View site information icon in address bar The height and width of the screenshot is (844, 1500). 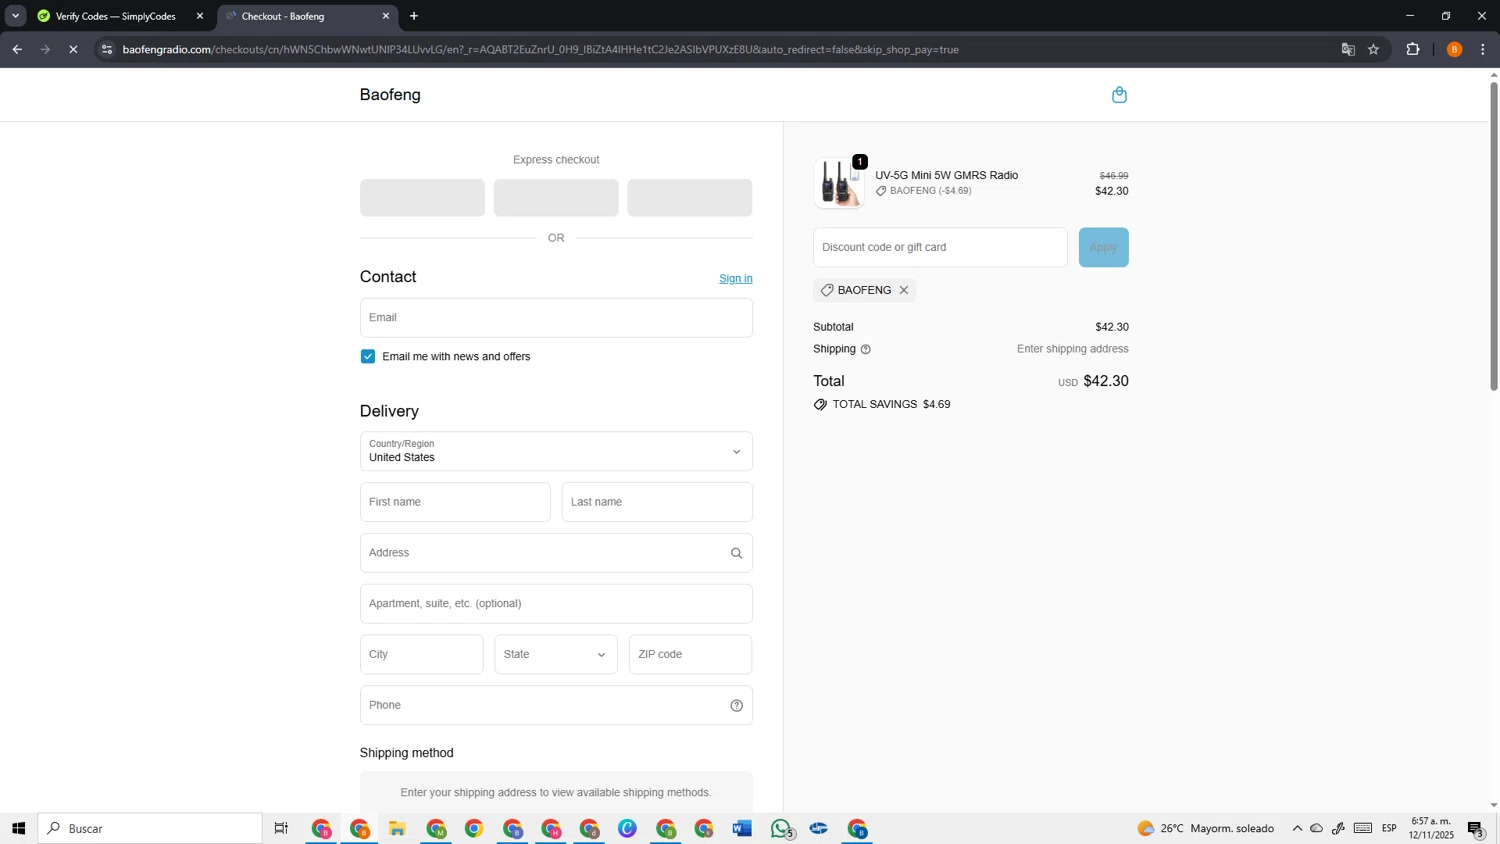point(107,49)
